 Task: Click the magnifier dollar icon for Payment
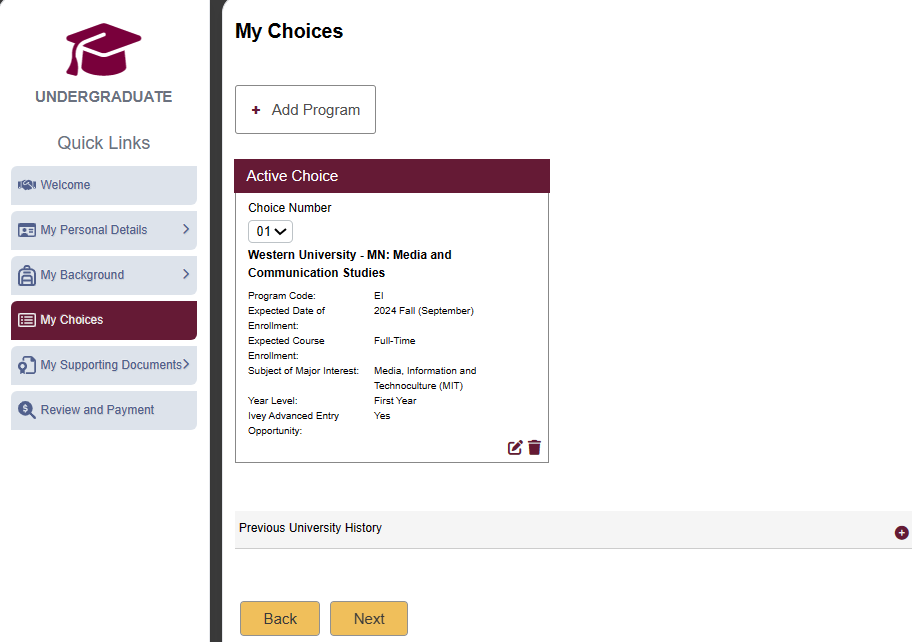[27, 410]
